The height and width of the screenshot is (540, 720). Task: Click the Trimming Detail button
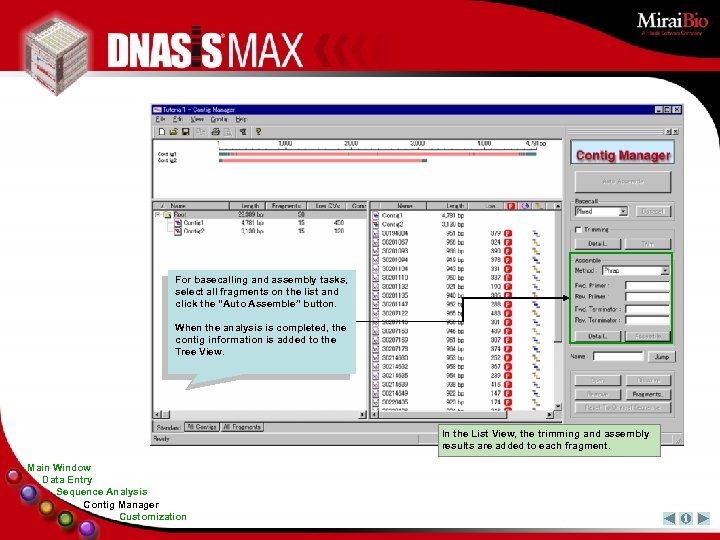pyautogui.click(x=597, y=244)
